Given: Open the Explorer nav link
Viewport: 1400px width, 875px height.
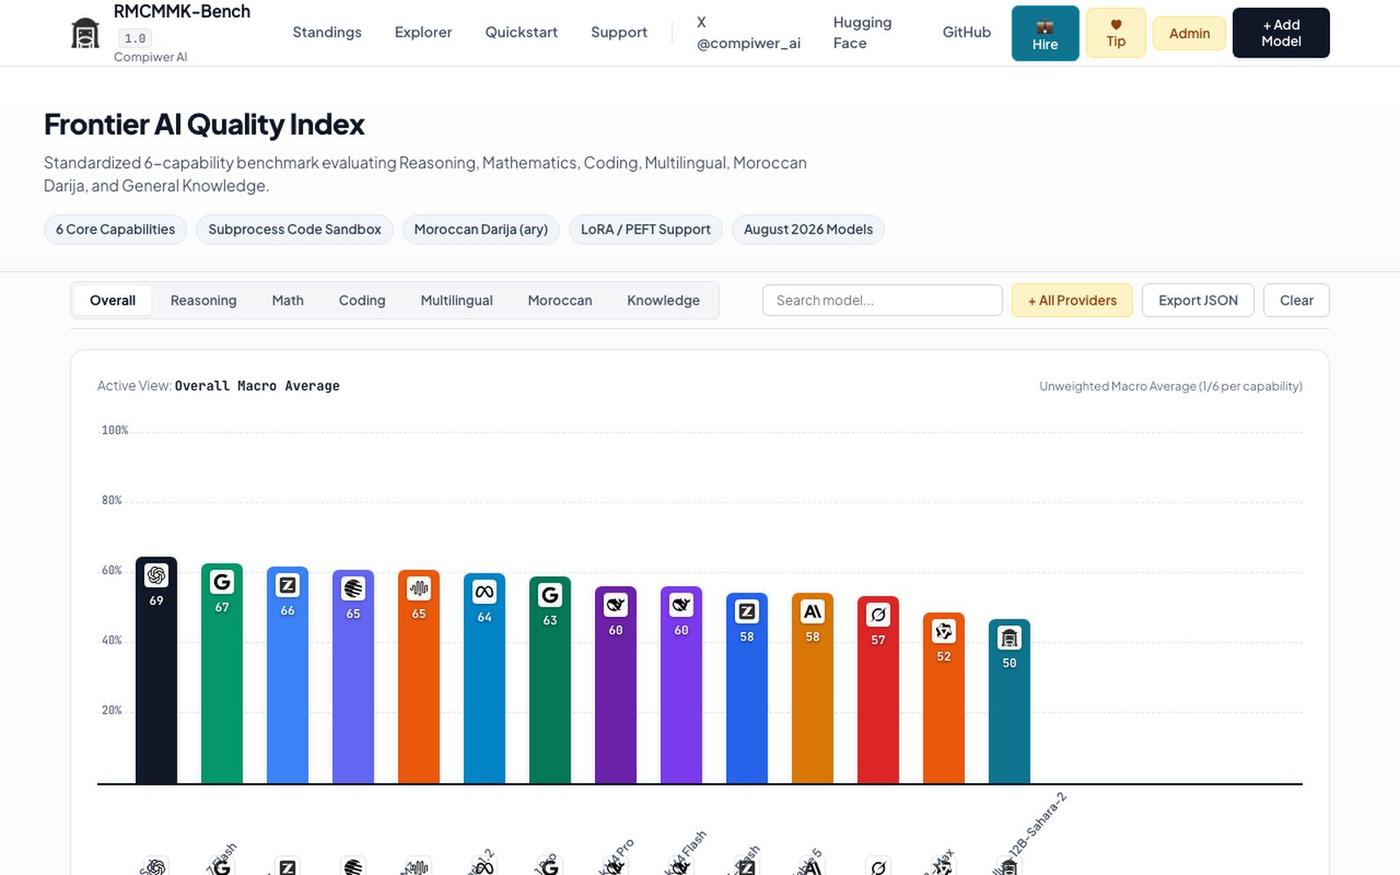Looking at the screenshot, I should point(423,32).
